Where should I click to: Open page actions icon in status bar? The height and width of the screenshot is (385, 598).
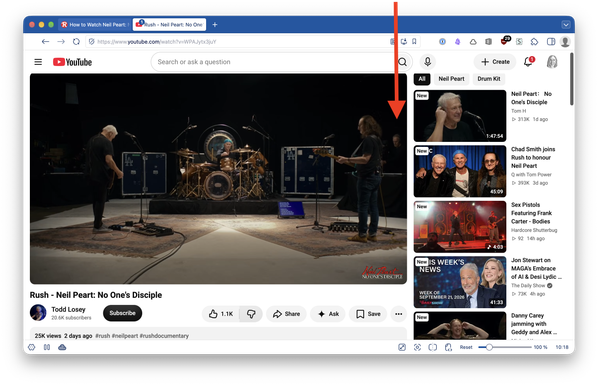(x=448, y=347)
